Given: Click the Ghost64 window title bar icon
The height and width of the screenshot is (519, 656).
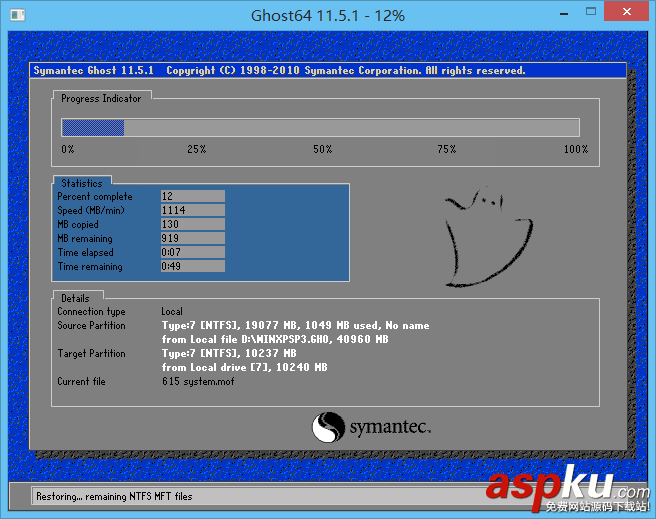Looking at the screenshot, I should 18,15.
